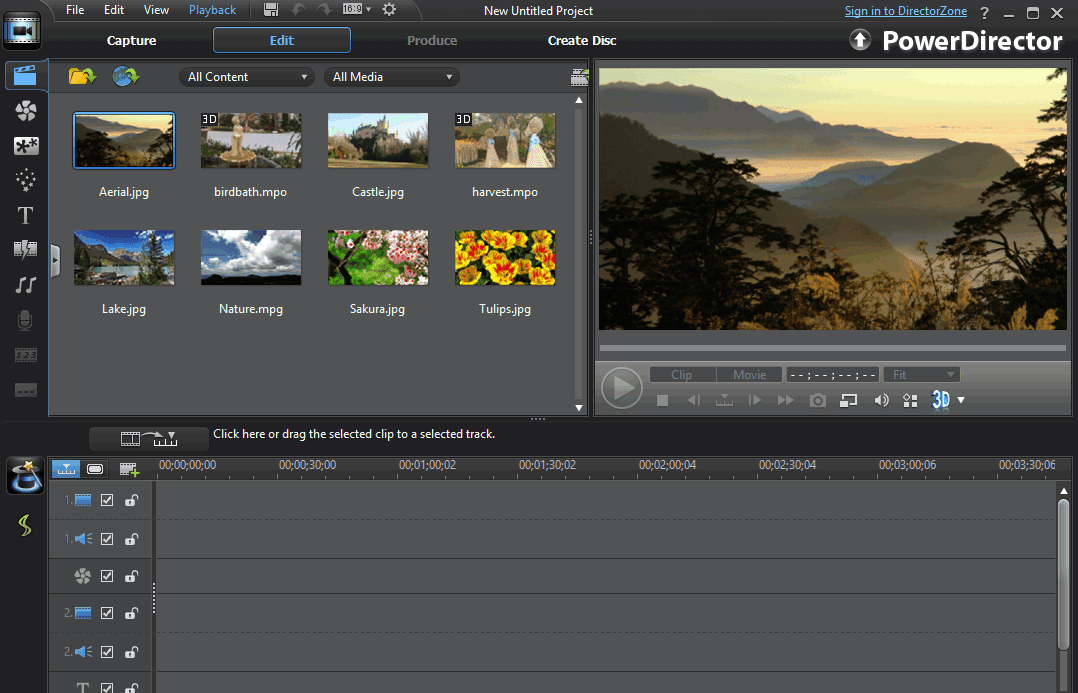Screen dimensions: 1078x693
Task: Open the Transition Room icon
Action: coord(26,249)
